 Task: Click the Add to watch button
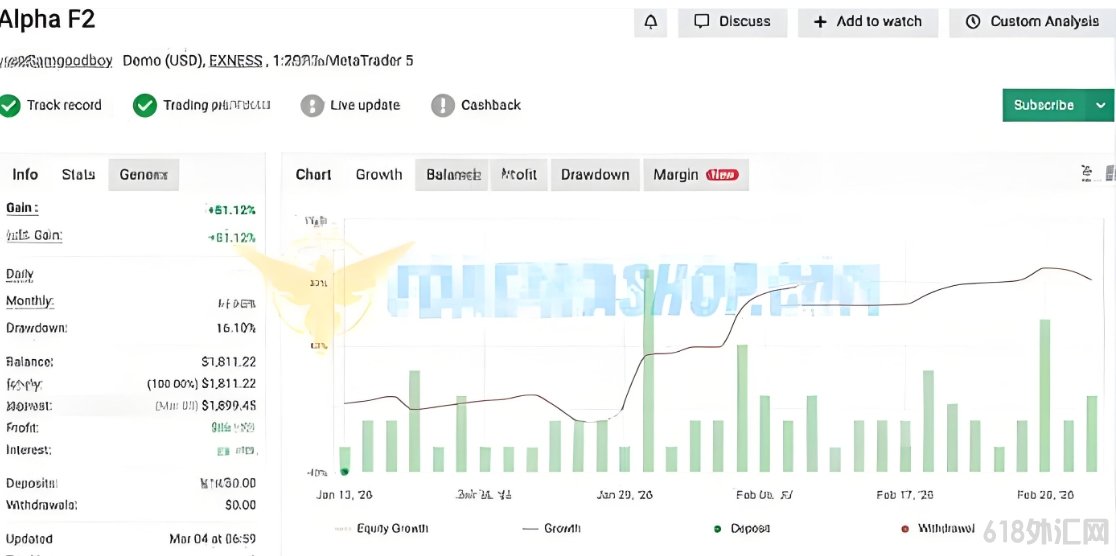click(868, 22)
